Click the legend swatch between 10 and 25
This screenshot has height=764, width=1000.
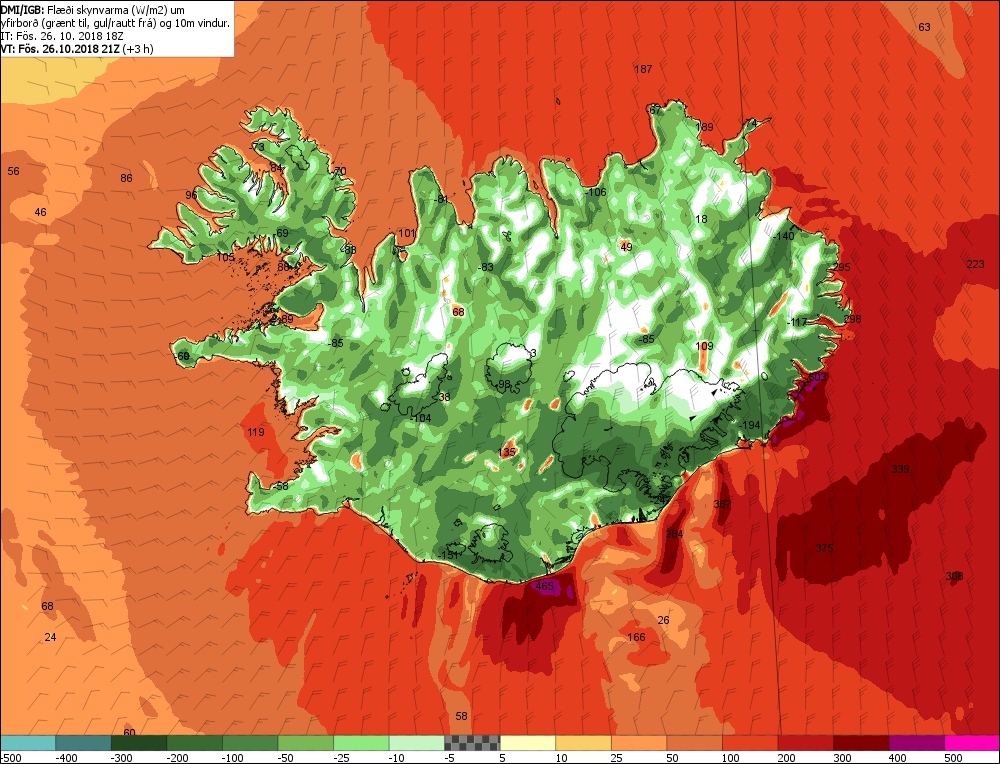[584, 743]
